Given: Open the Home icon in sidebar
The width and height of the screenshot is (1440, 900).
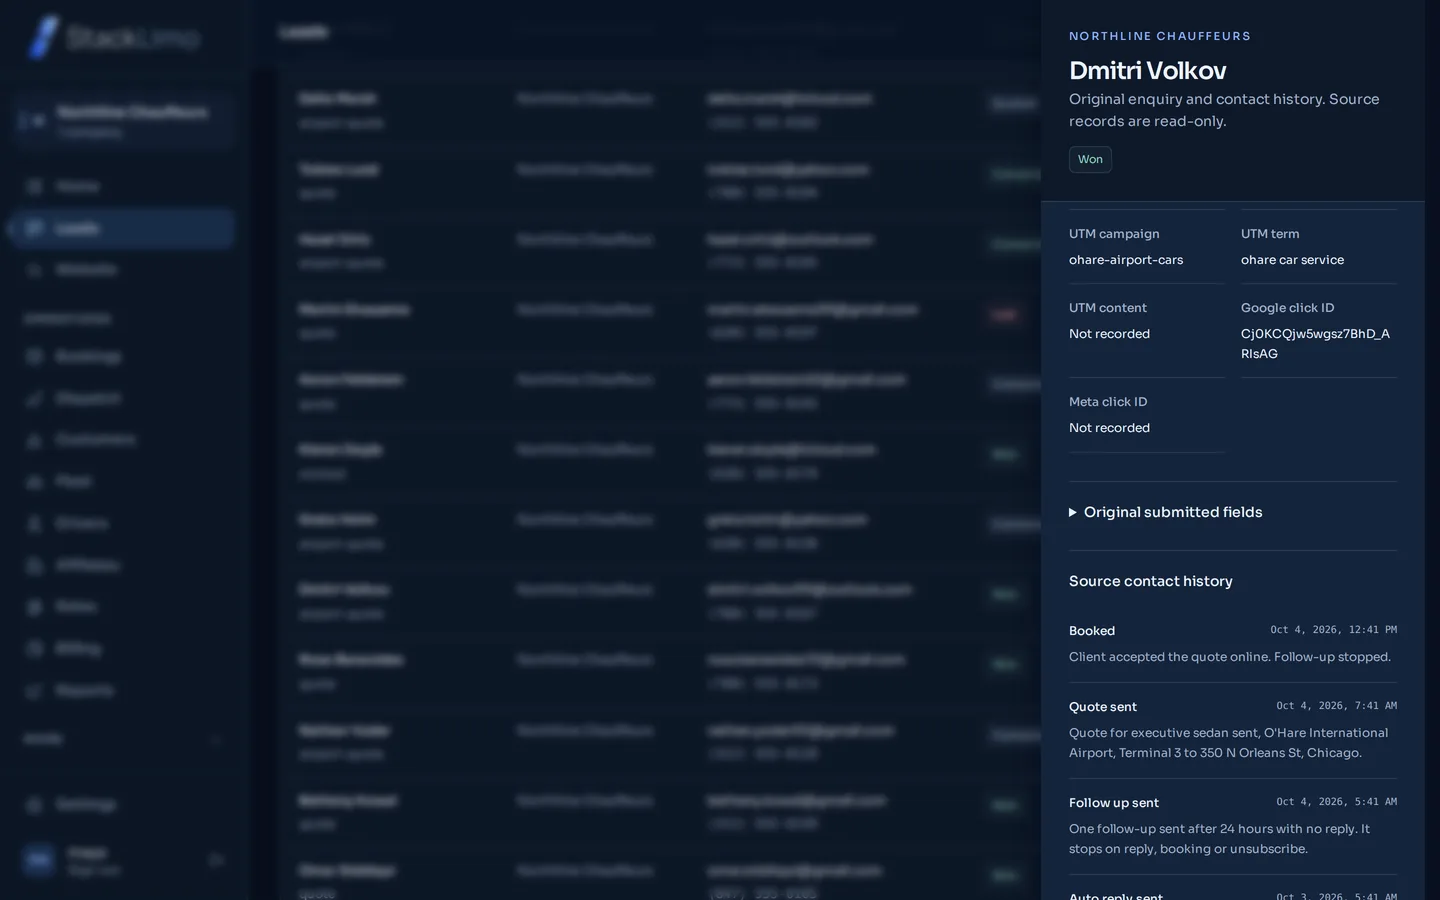Looking at the screenshot, I should 35,187.
